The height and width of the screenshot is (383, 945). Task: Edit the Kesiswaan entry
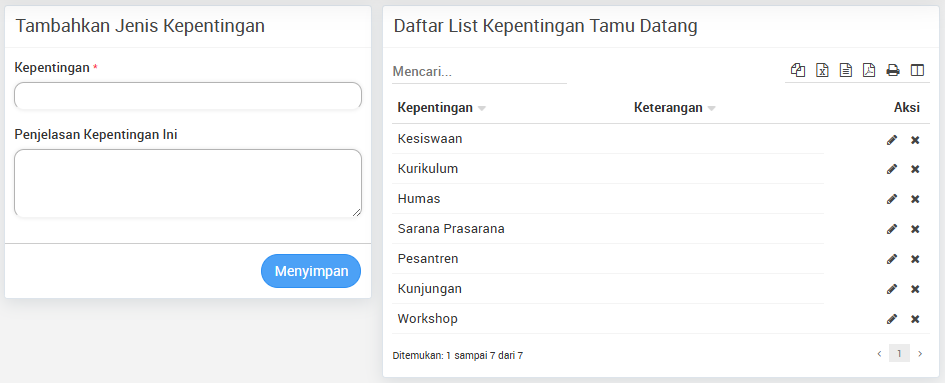pos(892,139)
